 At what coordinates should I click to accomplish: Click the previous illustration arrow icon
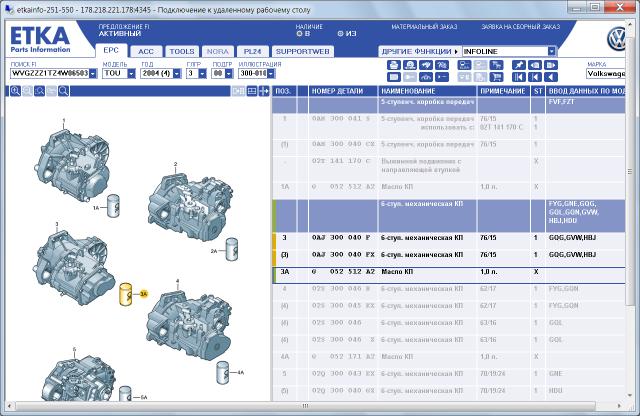tap(535, 65)
